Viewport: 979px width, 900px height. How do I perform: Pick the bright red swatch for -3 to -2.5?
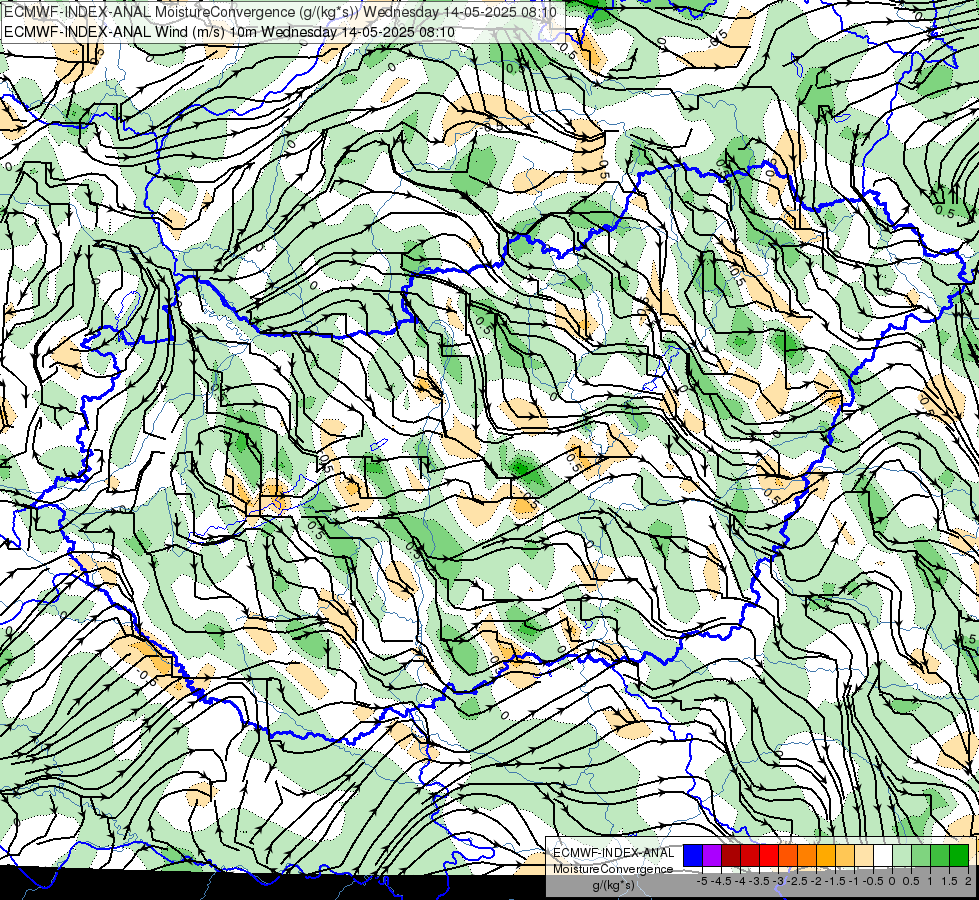(769, 856)
